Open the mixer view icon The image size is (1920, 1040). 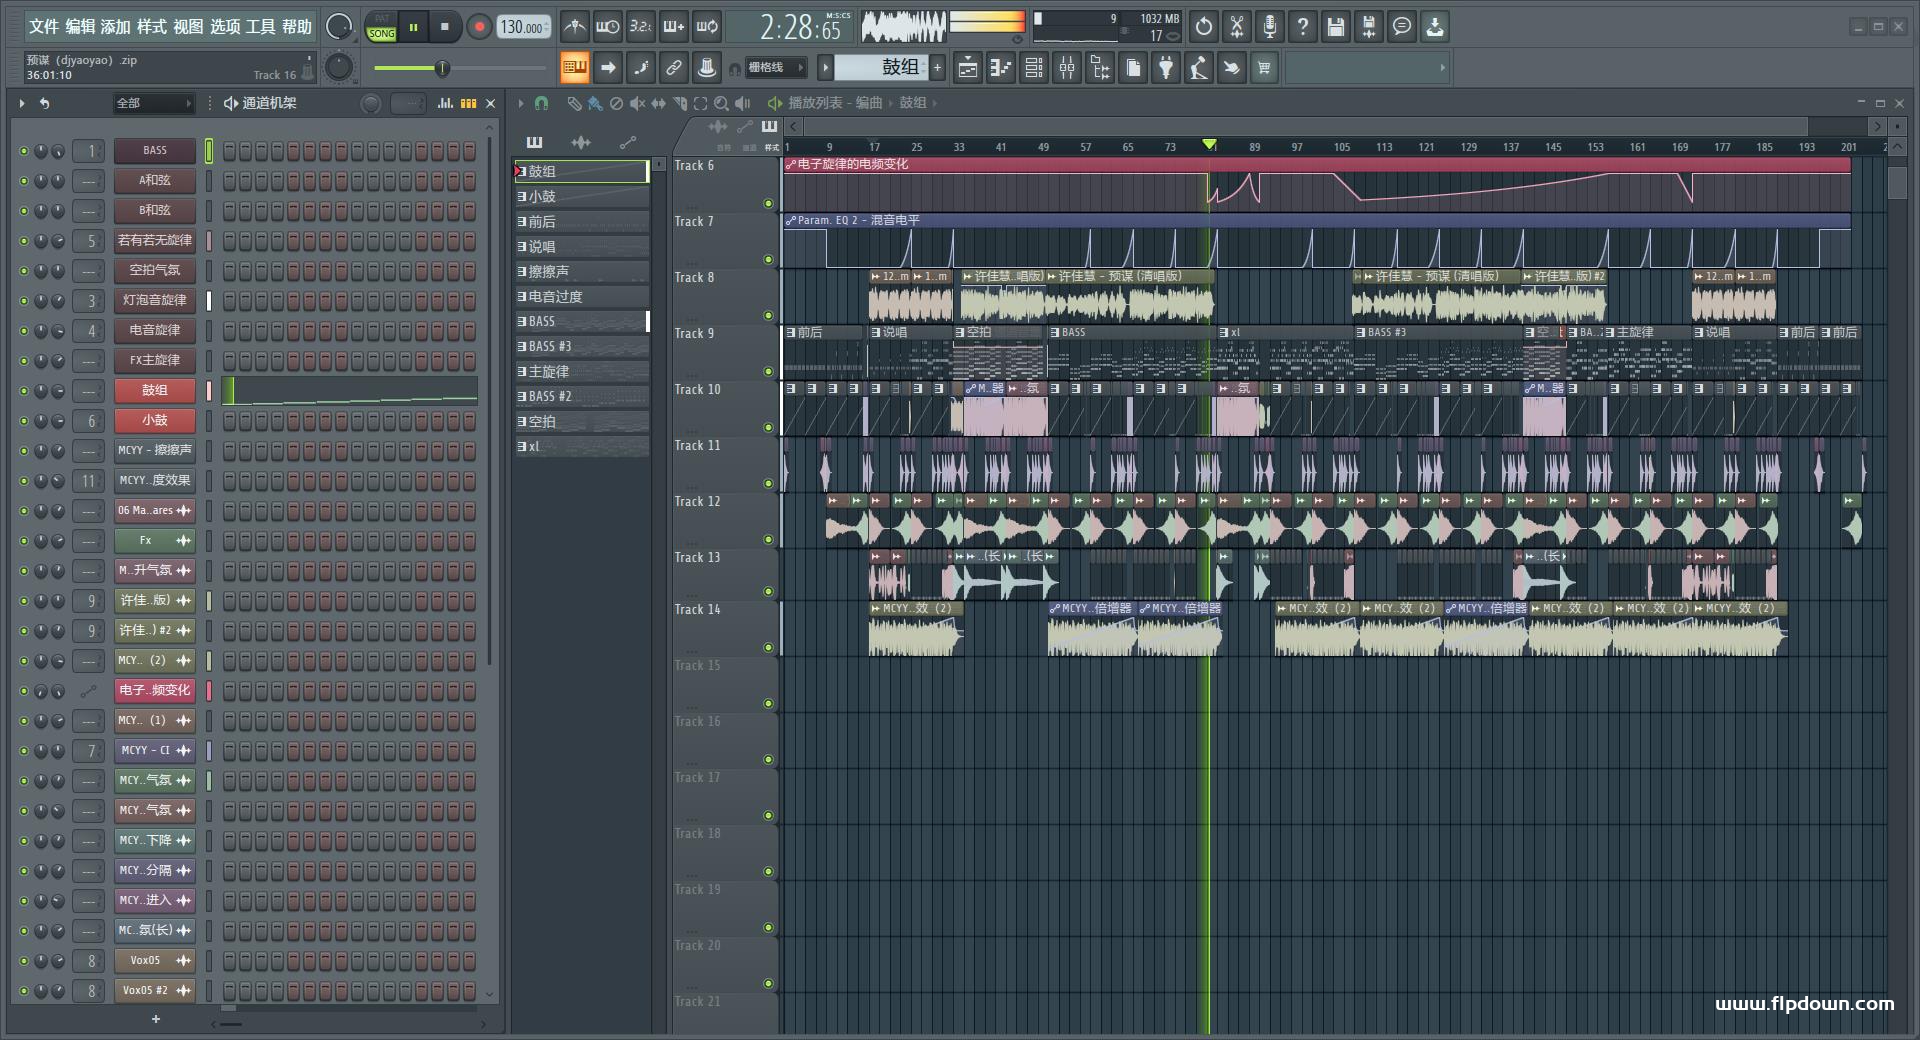[1067, 68]
